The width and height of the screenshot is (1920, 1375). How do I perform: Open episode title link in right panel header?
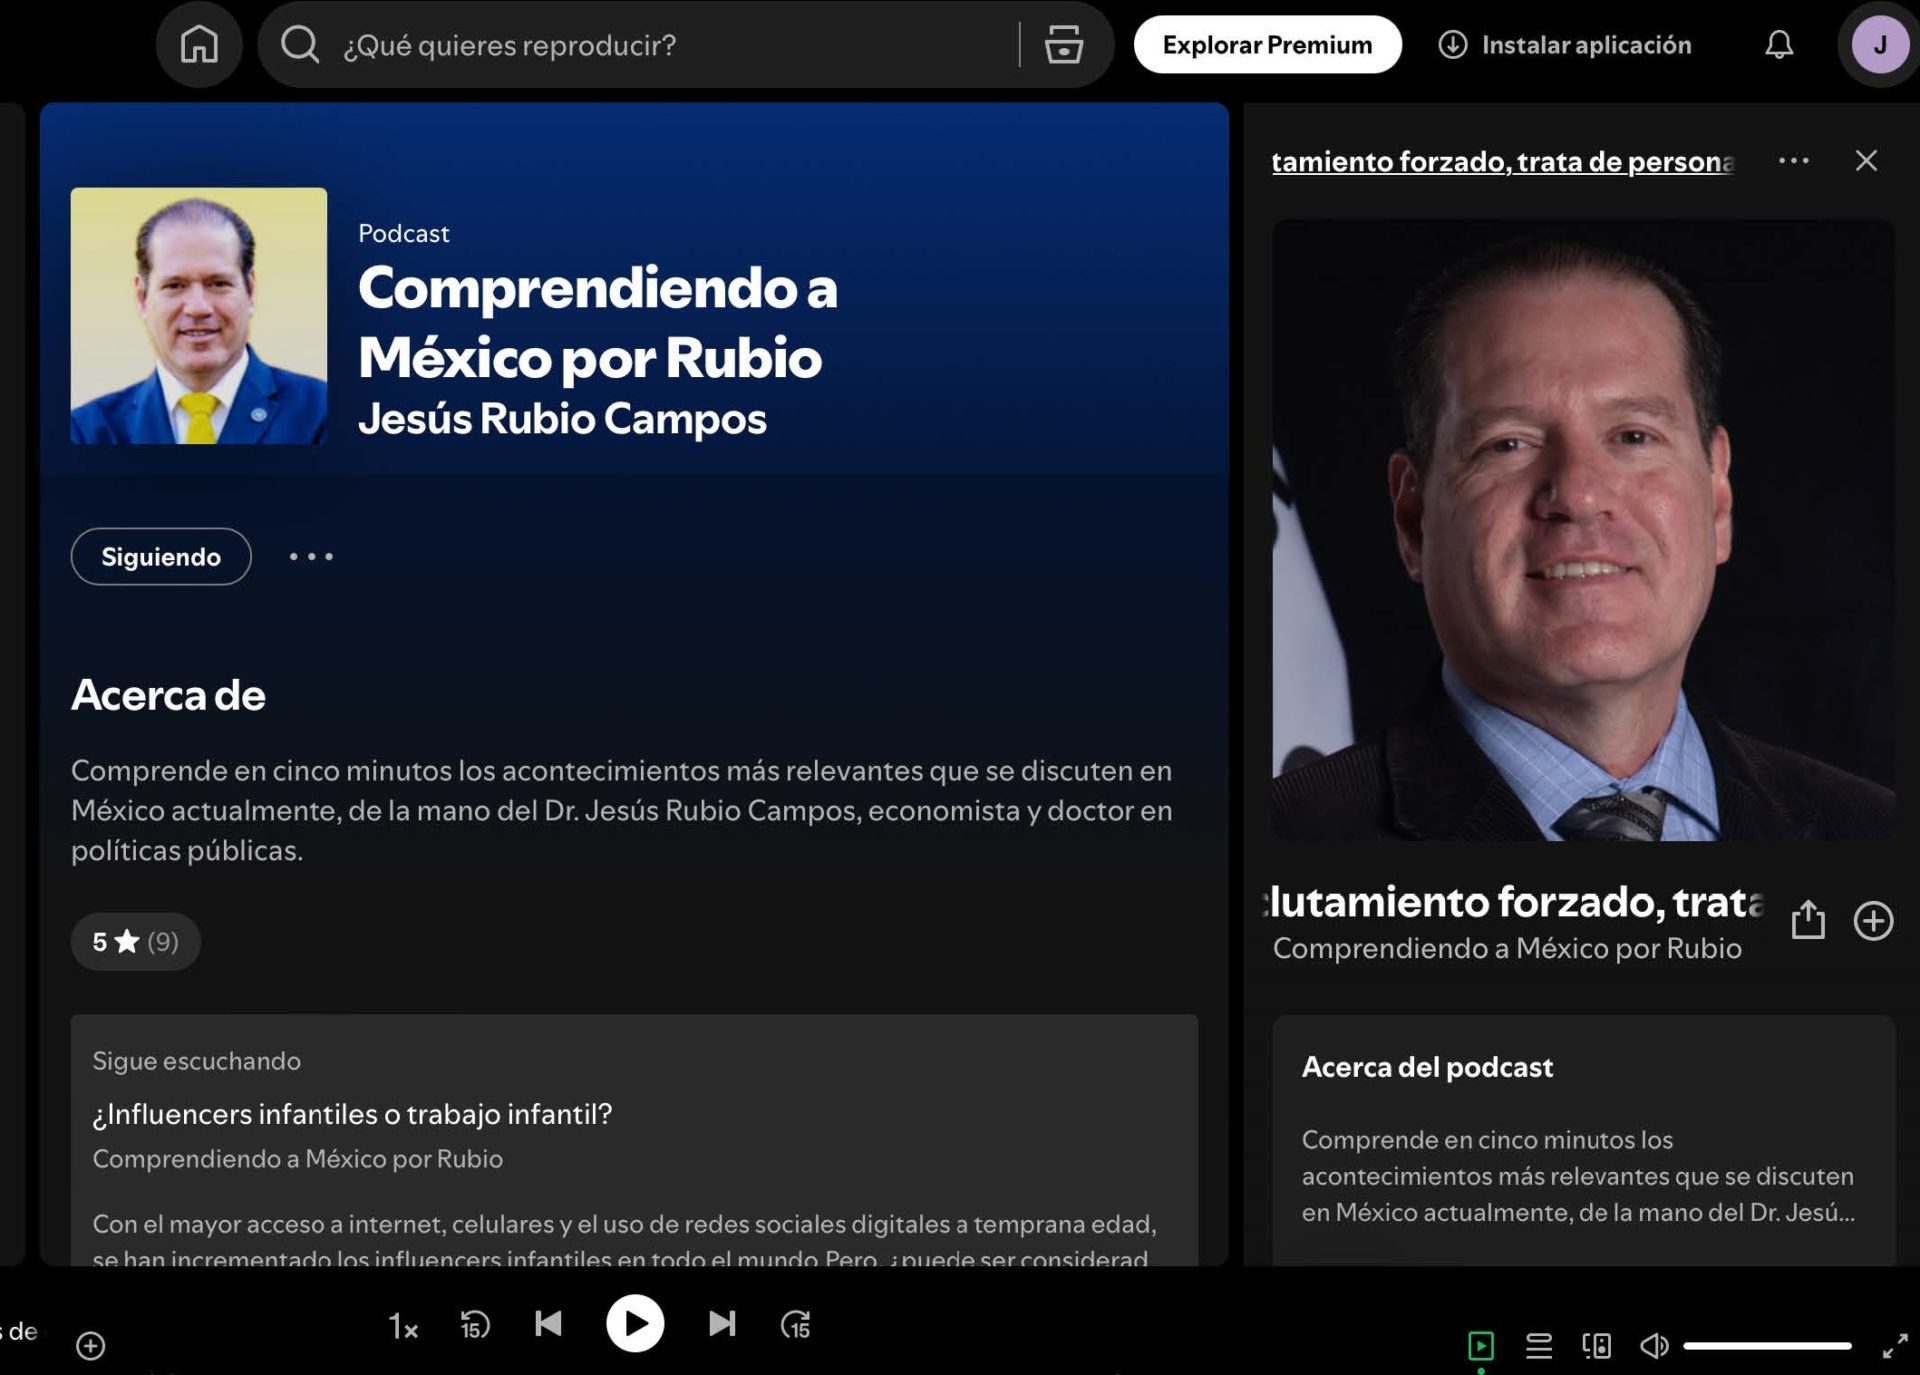click(x=1502, y=161)
